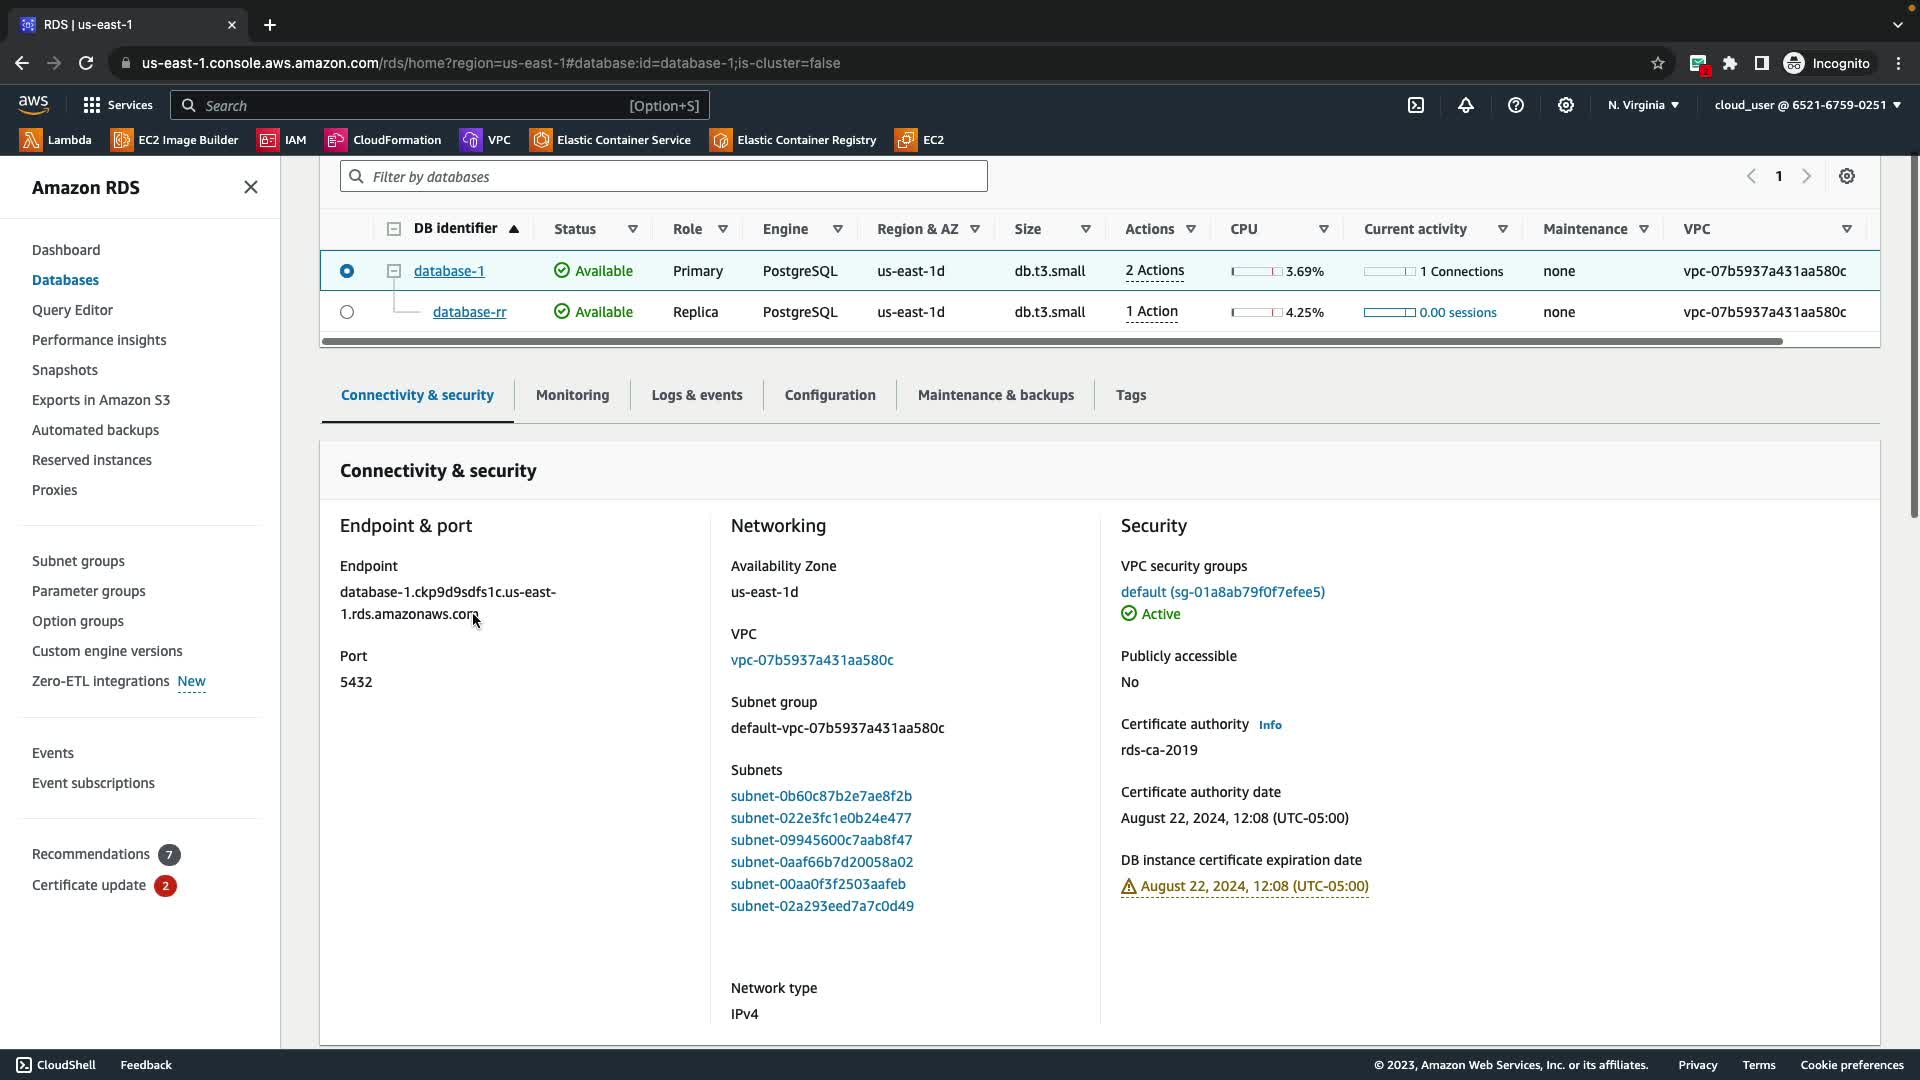Select the database-1 radio button
Image resolution: width=1920 pixels, height=1080 pixels.
point(347,271)
